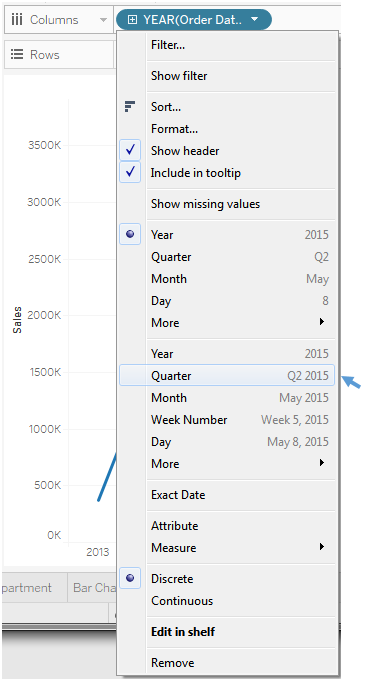Click the sort bars icon beside Sort
This screenshot has height=680, width=365.
pyautogui.click(x=130, y=106)
